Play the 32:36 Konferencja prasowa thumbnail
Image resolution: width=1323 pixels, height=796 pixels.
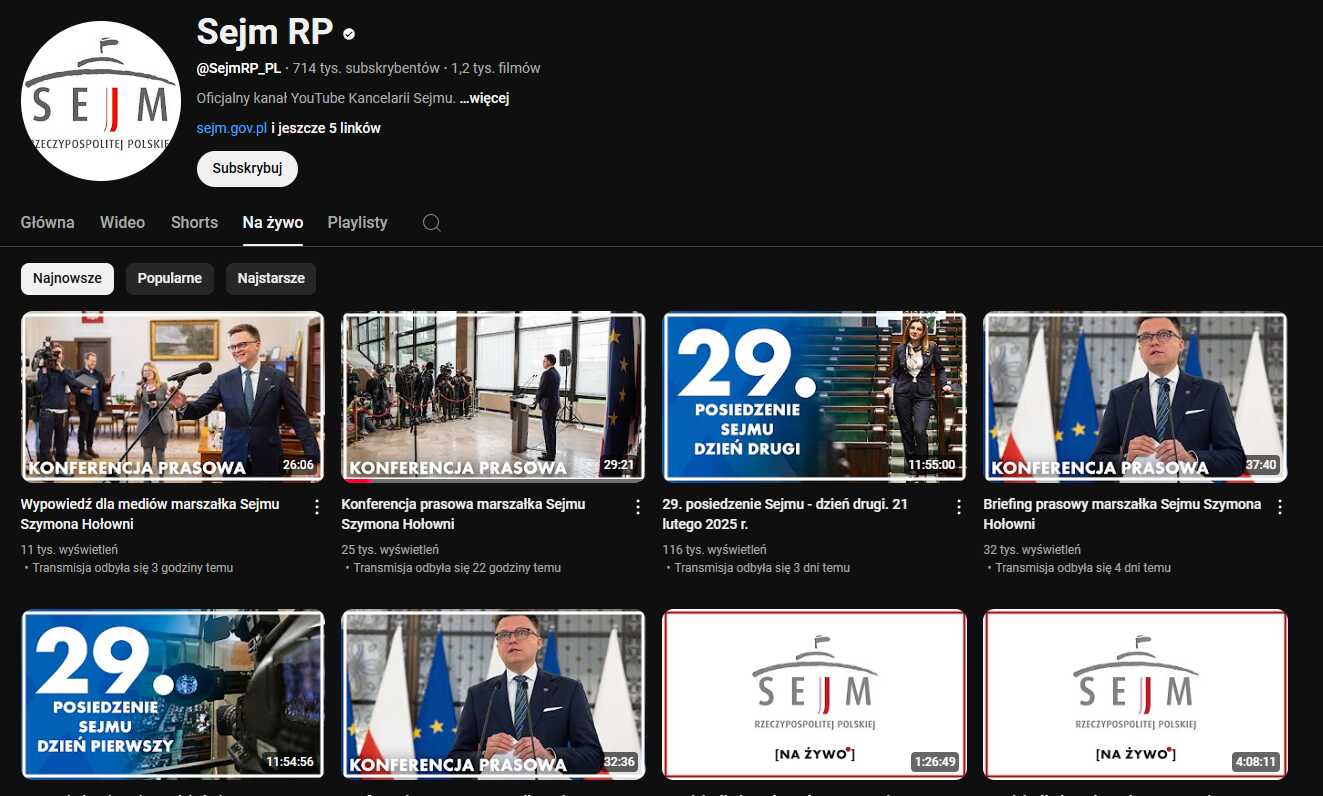tap(494, 694)
